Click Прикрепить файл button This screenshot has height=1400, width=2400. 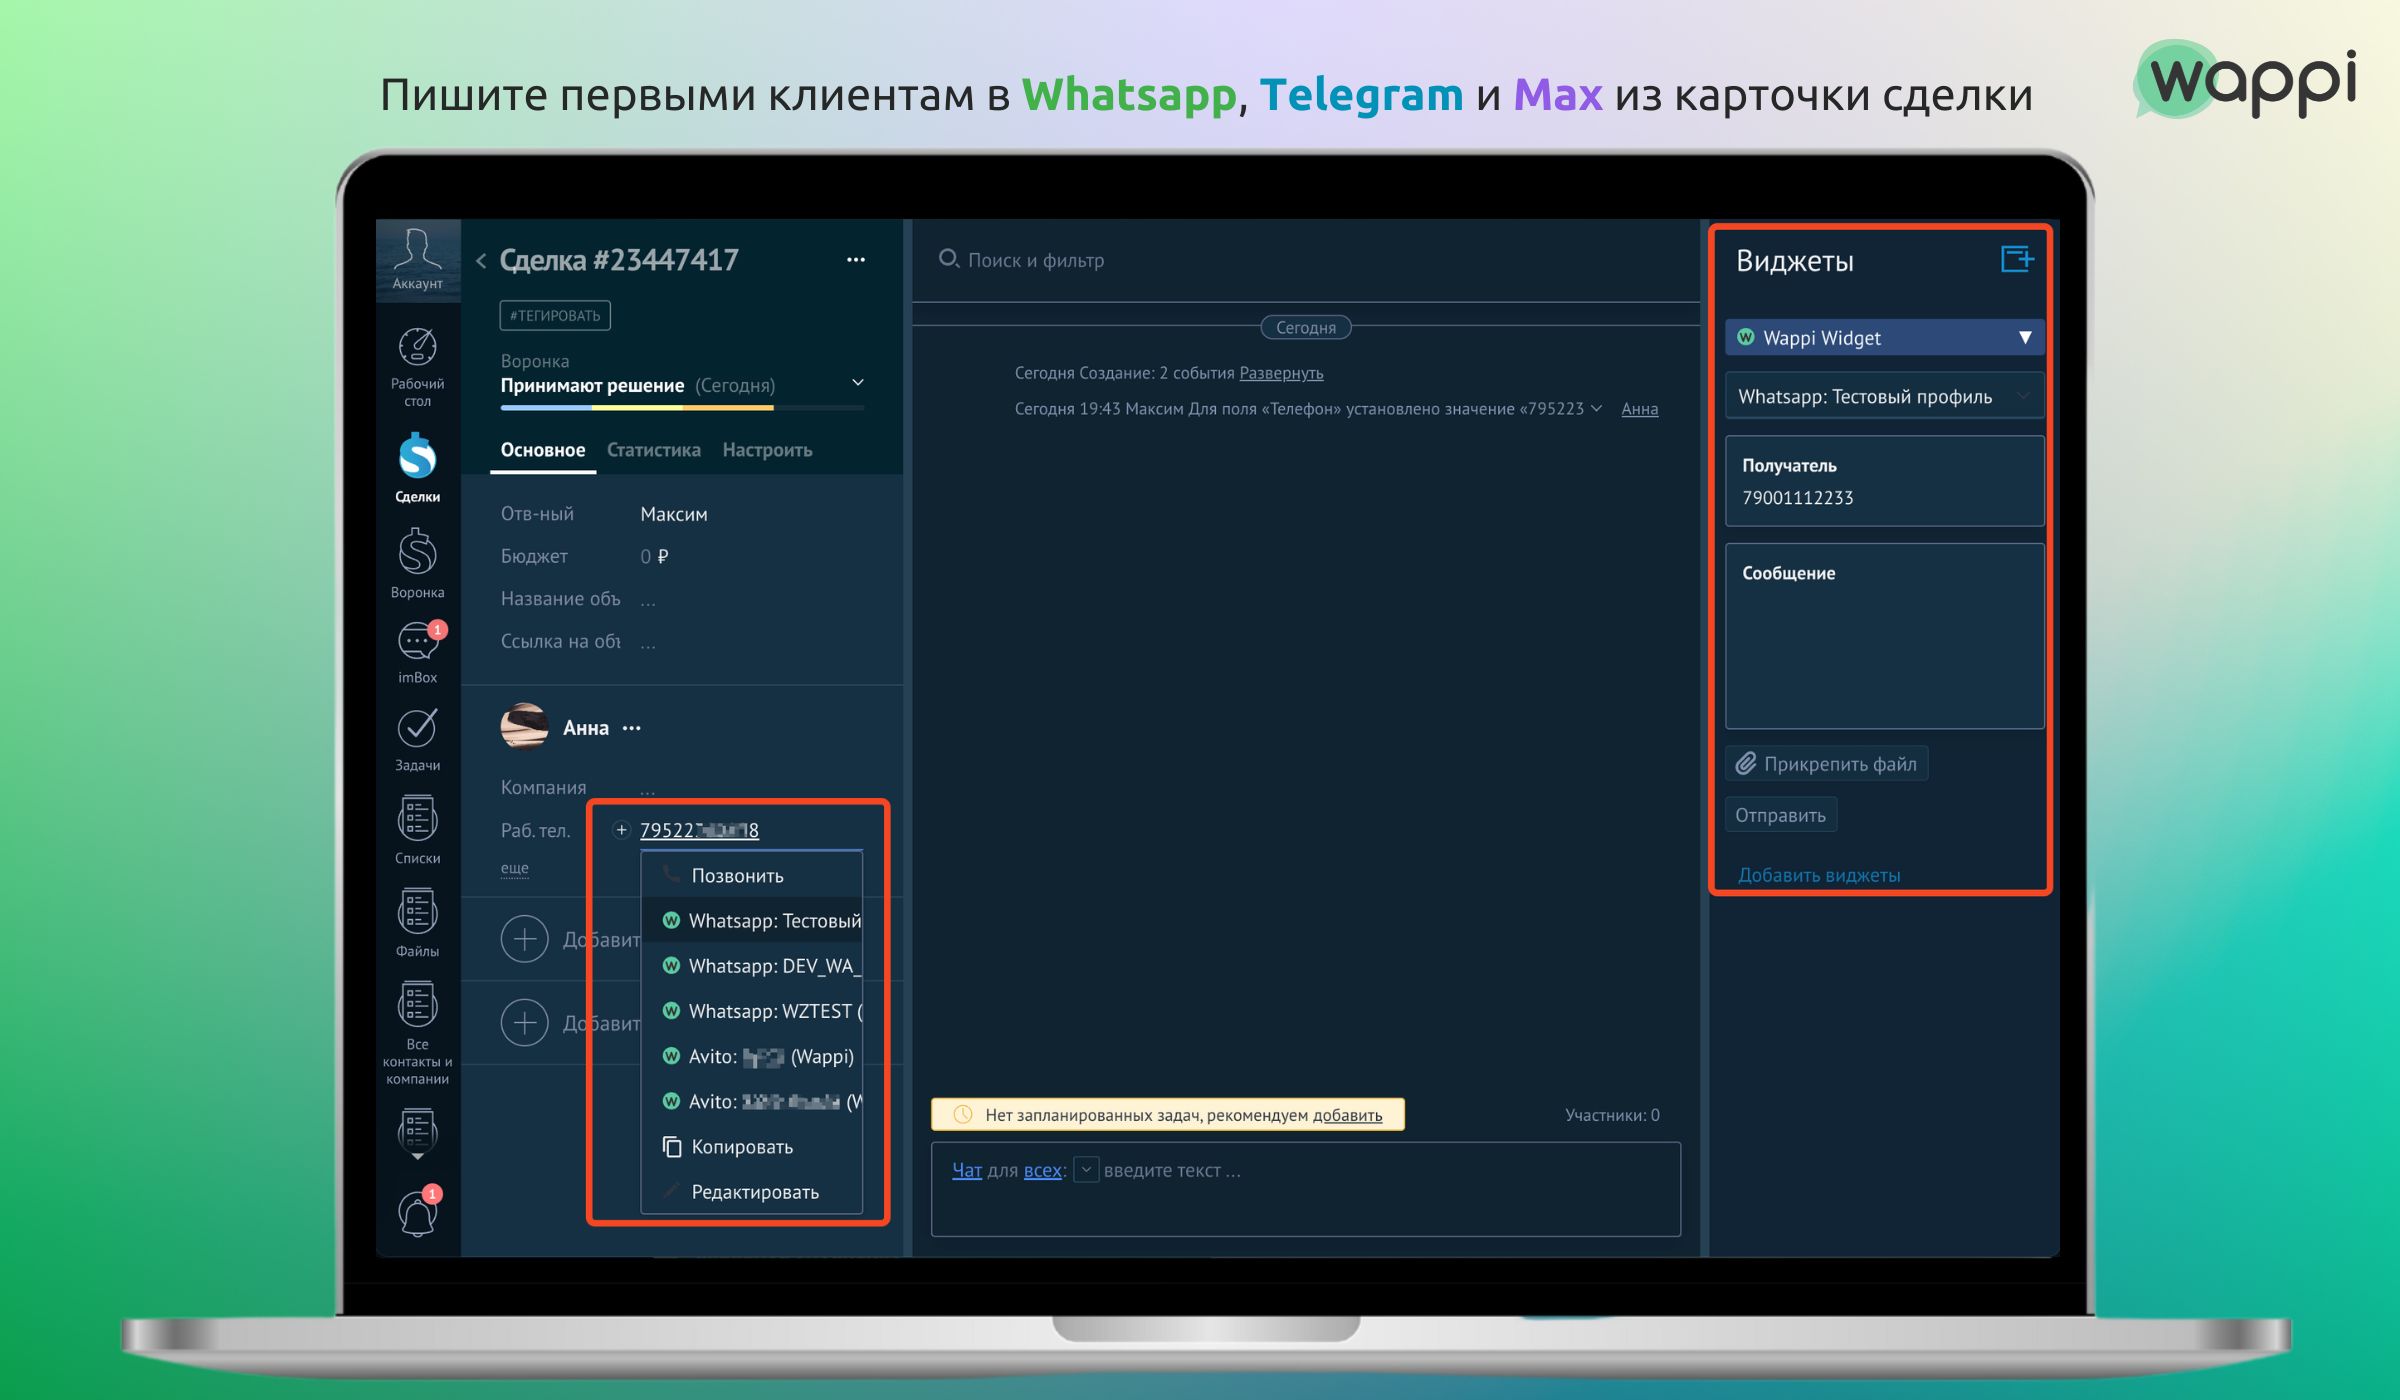(x=1827, y=764)
